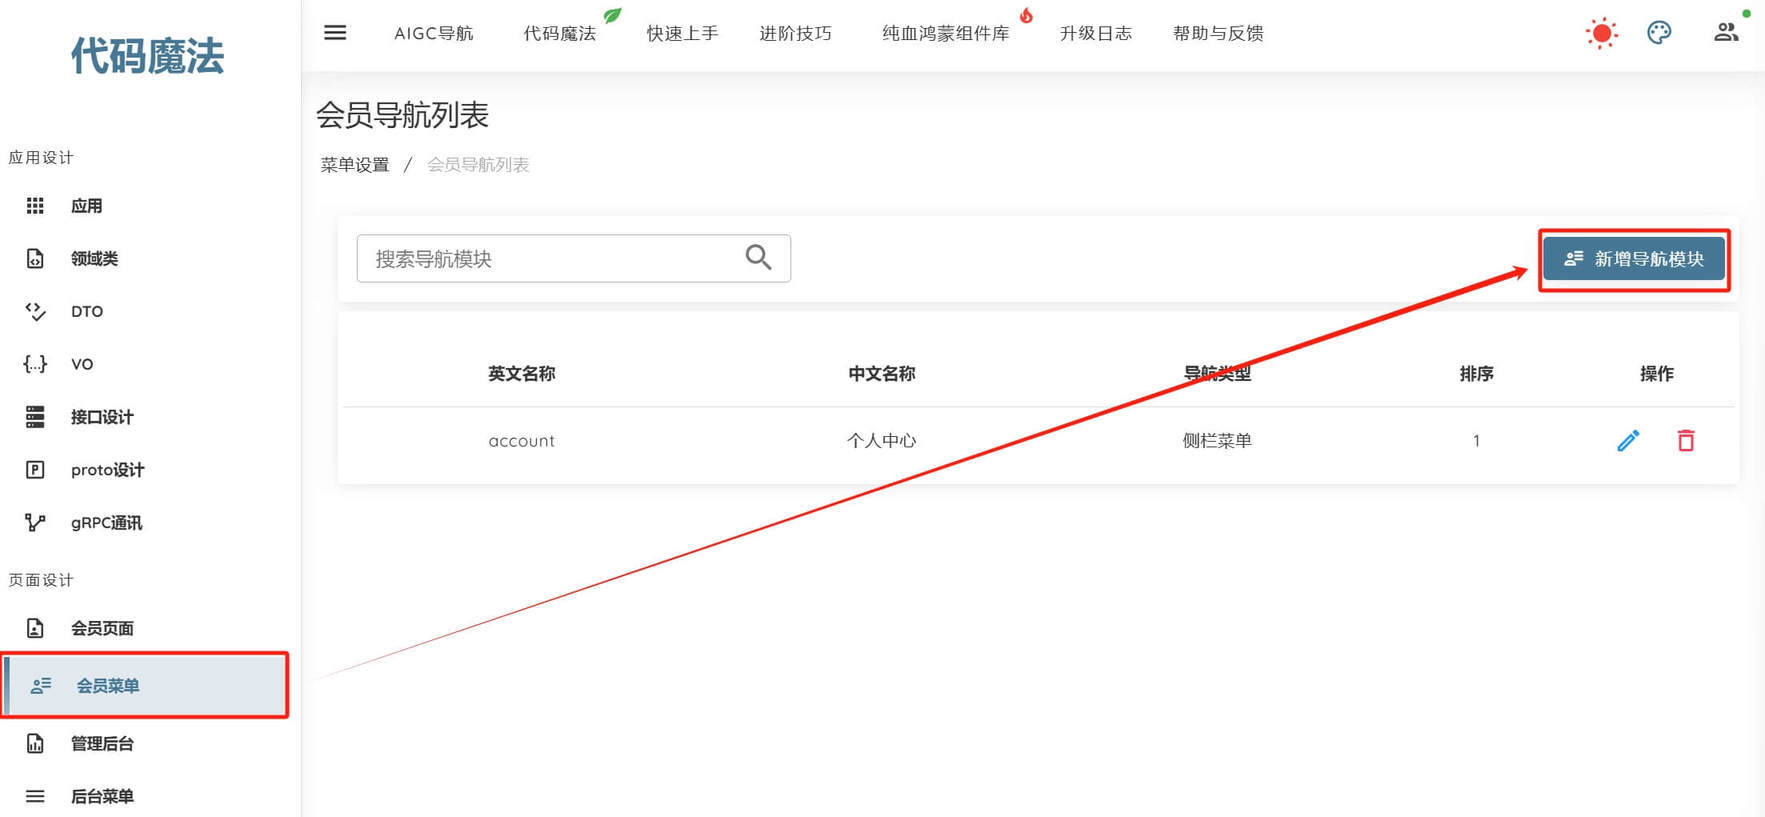1765x817 pixels.
Task: Open 纯血鸿蒙组件库 in the top navigation
Action: (x=946, y=33)
